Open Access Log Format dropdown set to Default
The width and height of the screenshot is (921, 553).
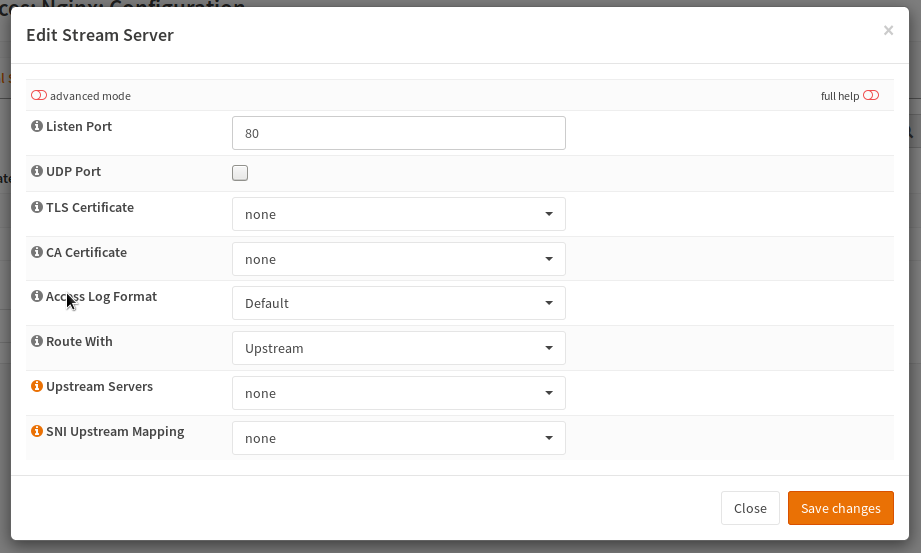398,303
